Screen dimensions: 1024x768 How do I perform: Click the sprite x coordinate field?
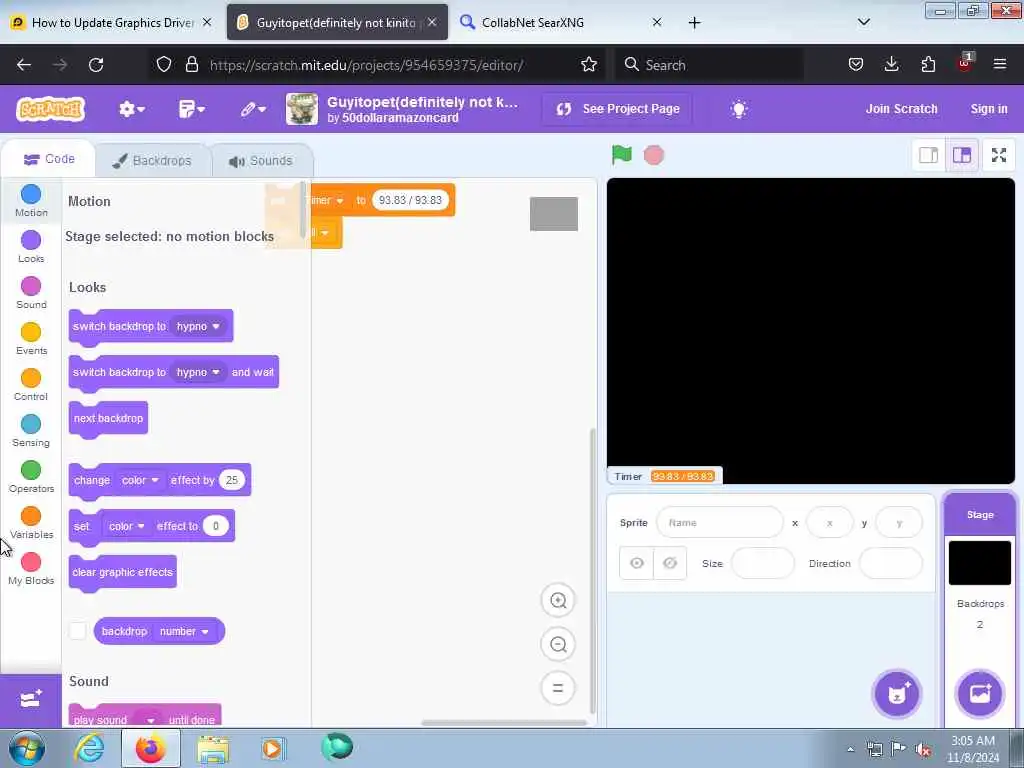[x=829, y=522]
